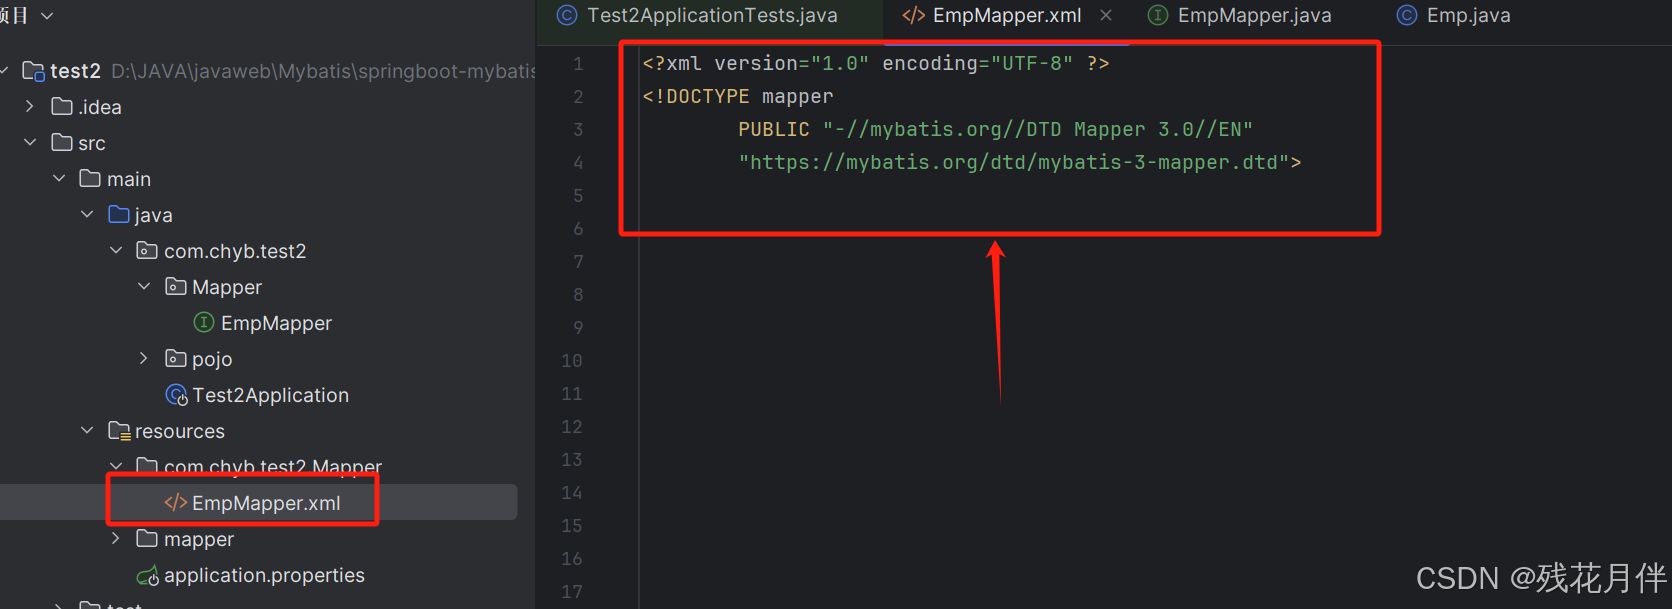Click the EmpMapper.xml file icon in tree

(x=176, y=502)
